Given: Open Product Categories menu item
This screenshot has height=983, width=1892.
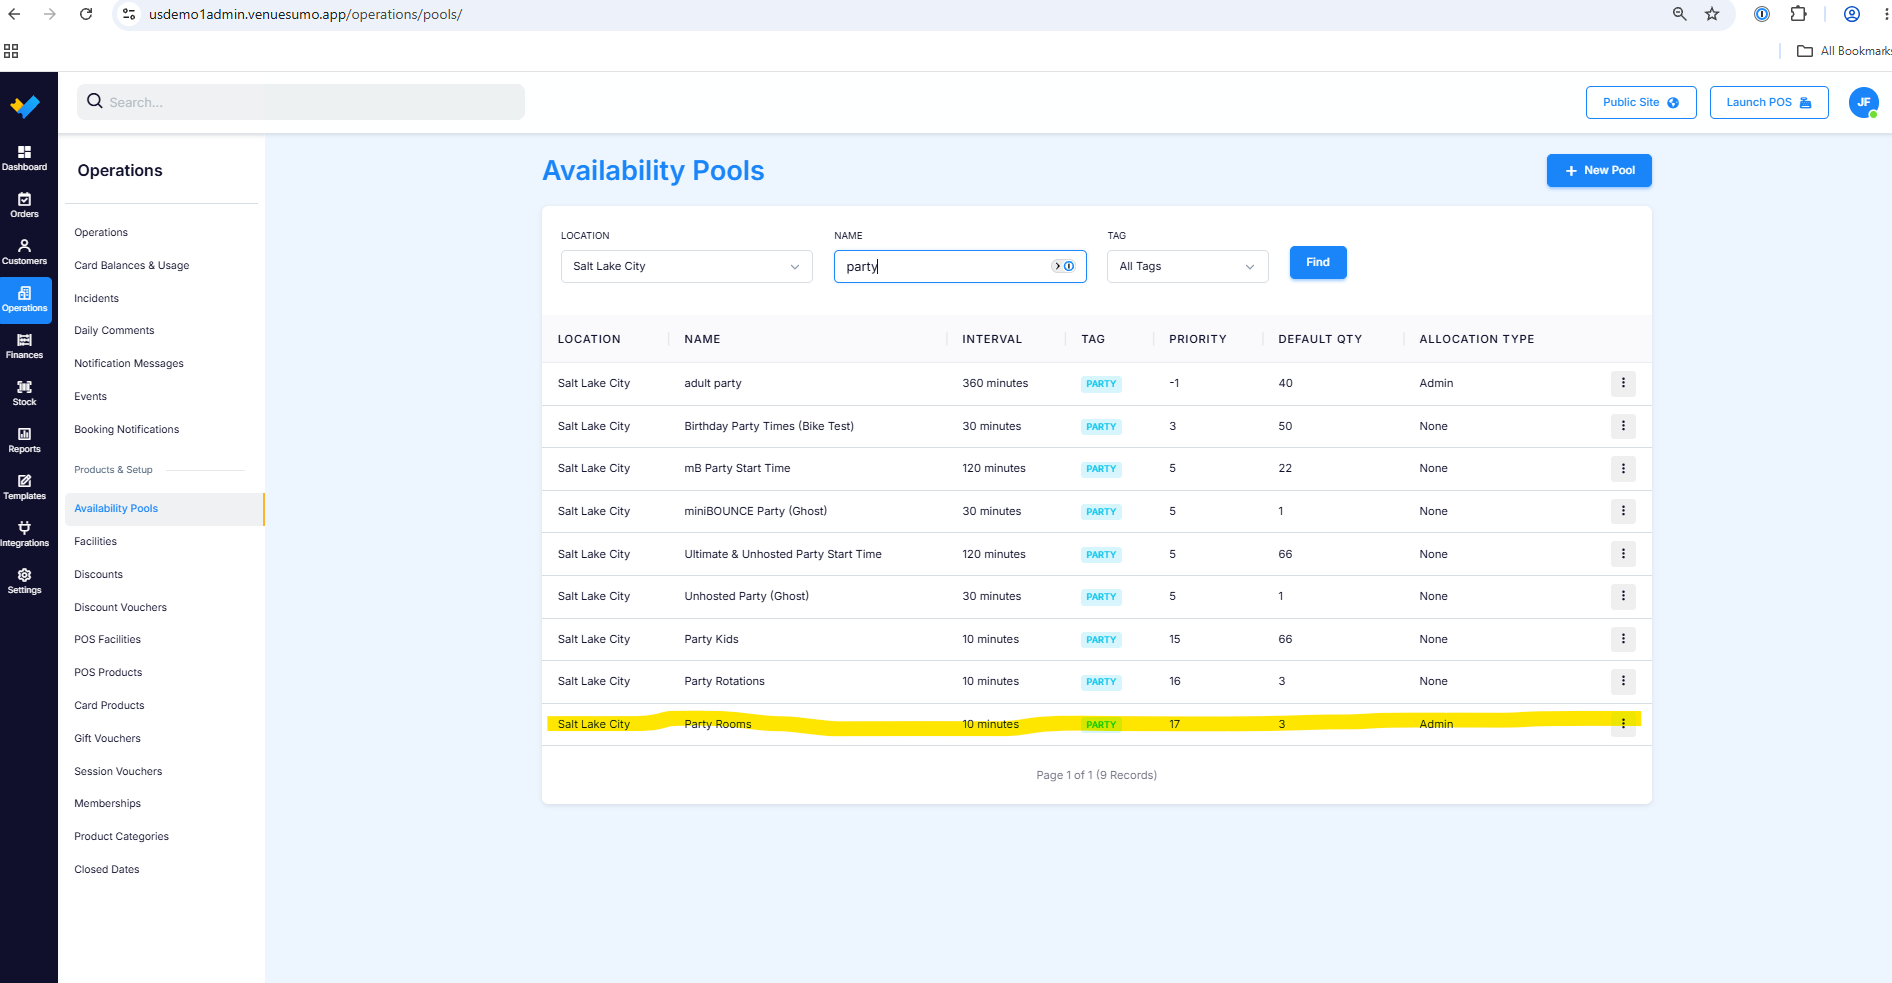Looking at the screenshot, I should point(121,836).
